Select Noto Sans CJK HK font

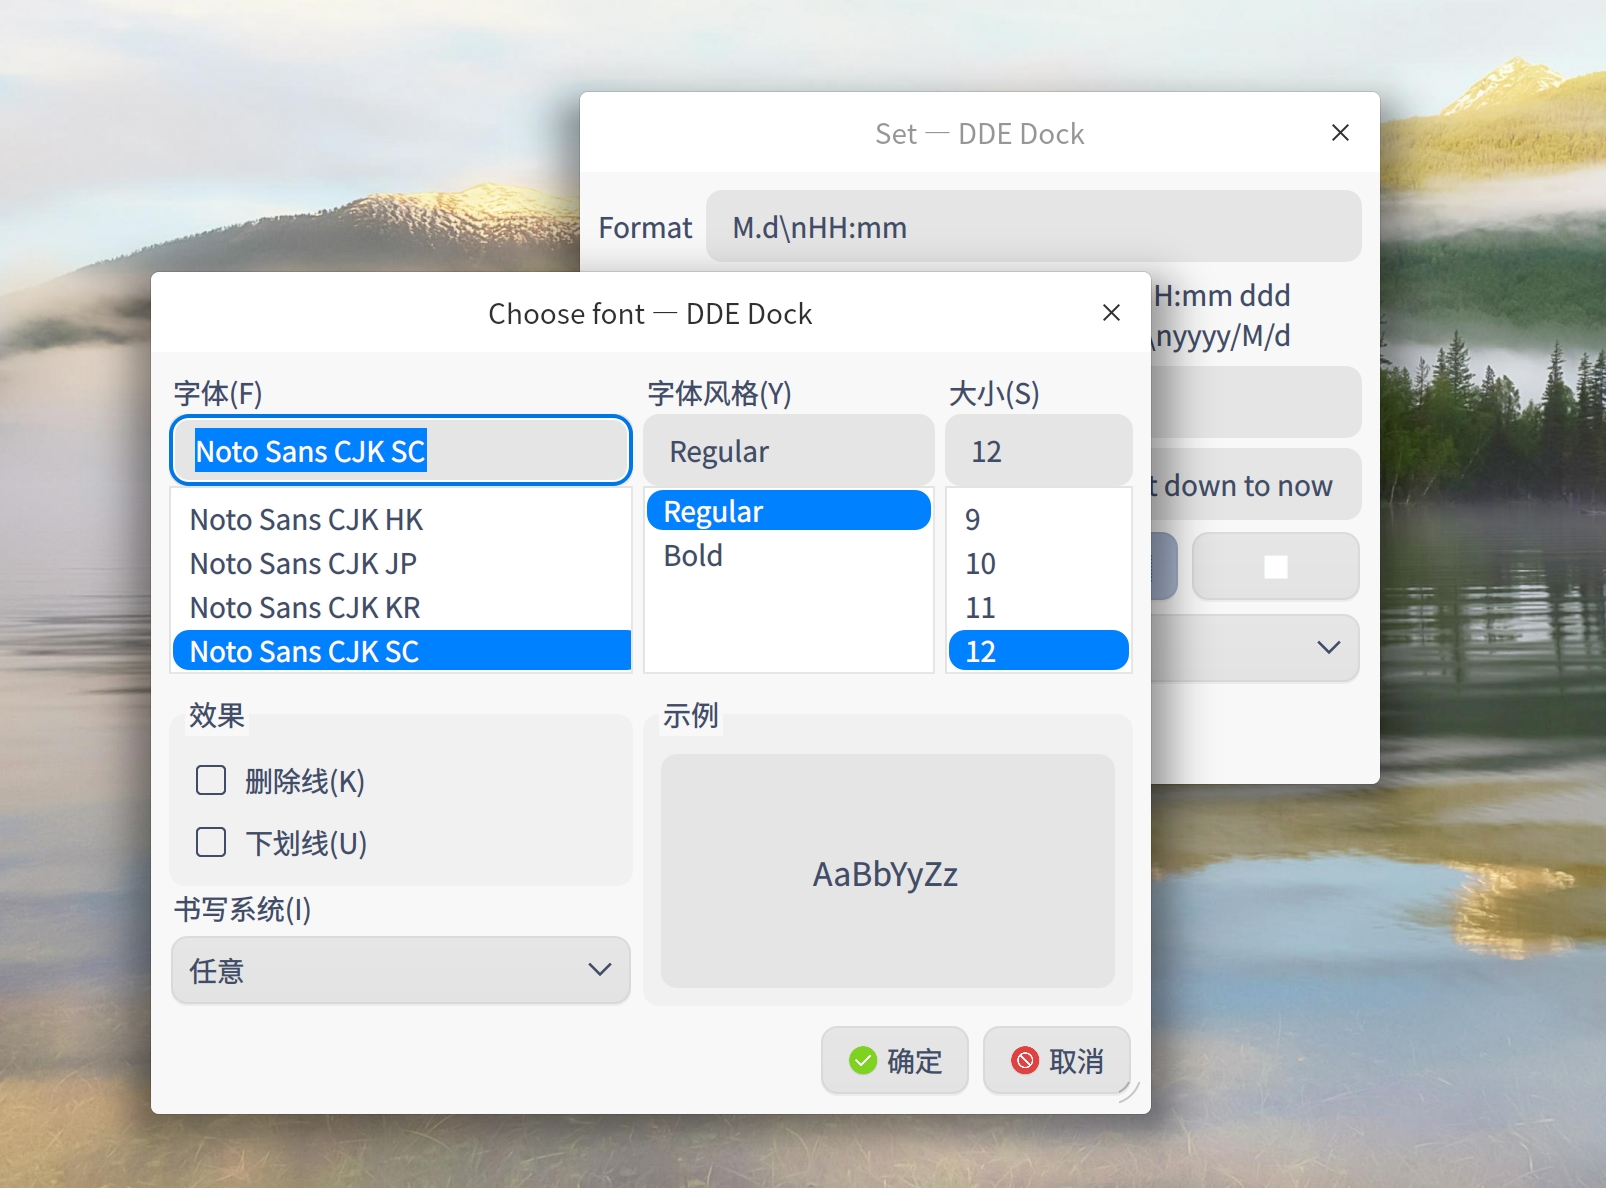pyautogui.click(x=306, y=520)
